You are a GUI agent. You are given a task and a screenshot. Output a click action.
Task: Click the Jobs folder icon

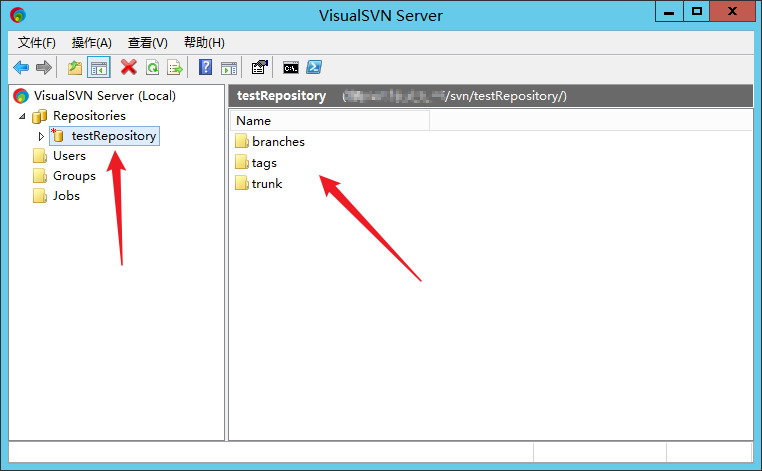[39, 196]
